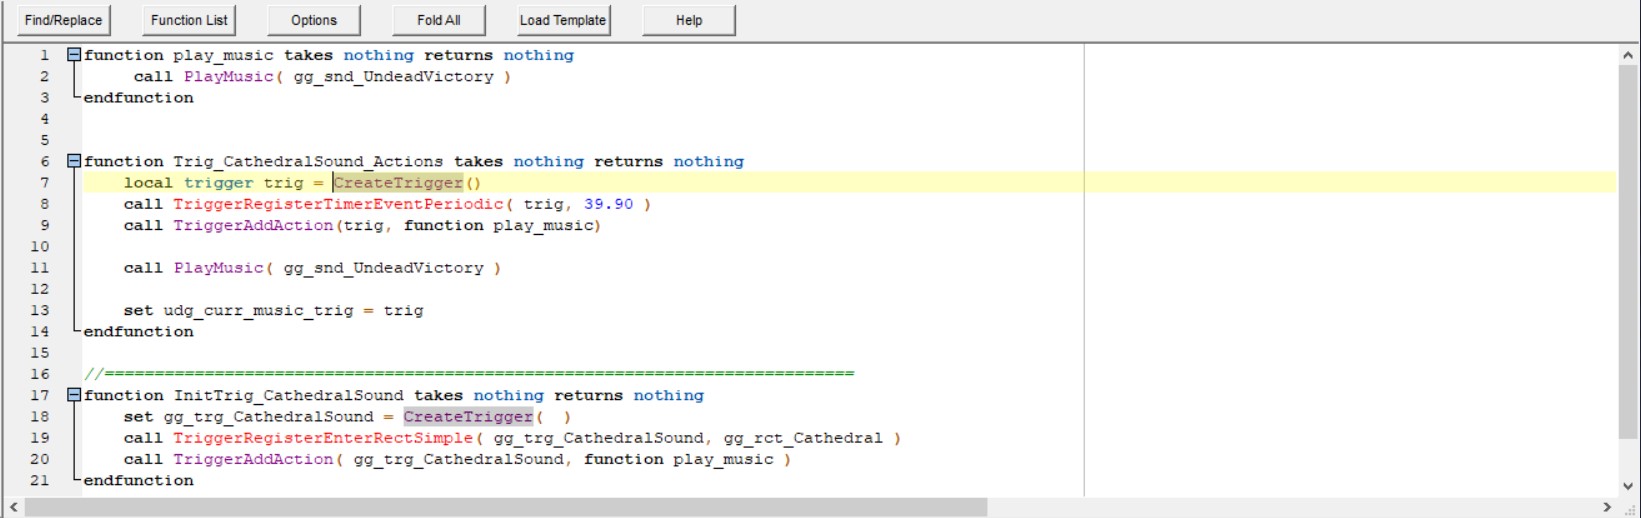Click gg_rct_Cathedral argument on line 19
1641x518 pixels.
[x=803, y=438]
